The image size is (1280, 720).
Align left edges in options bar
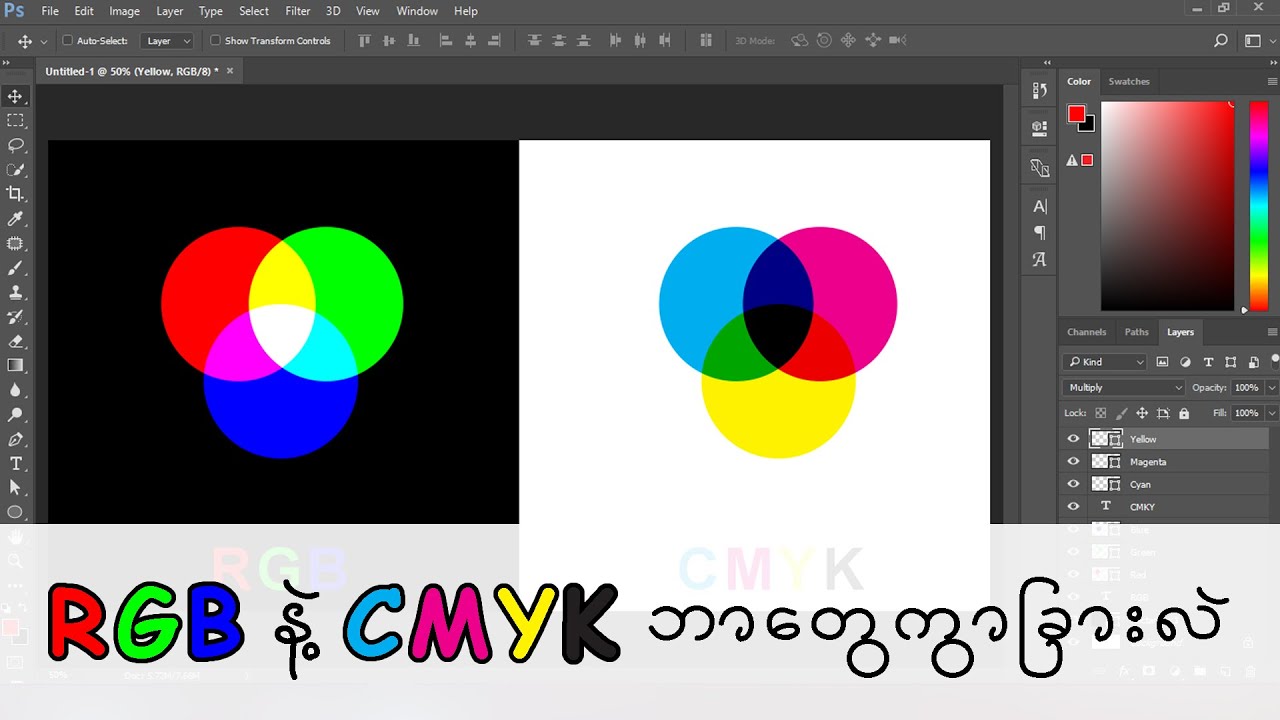(446, 41)
